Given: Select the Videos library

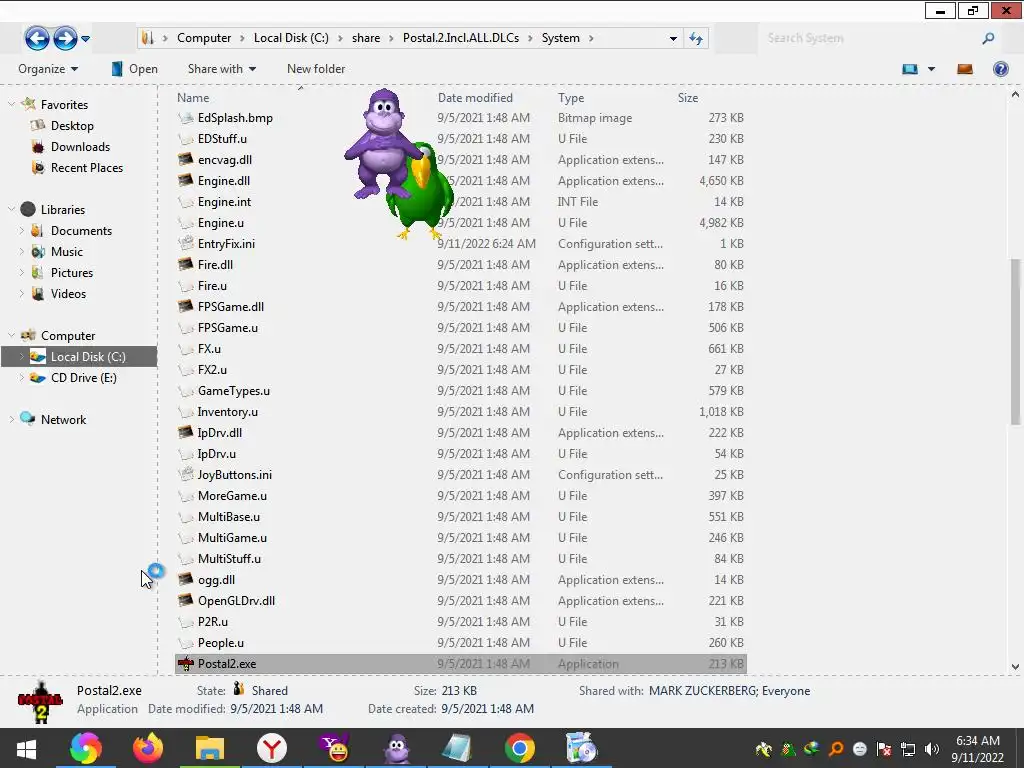Looking at the screenshot, I should (68, 294).
